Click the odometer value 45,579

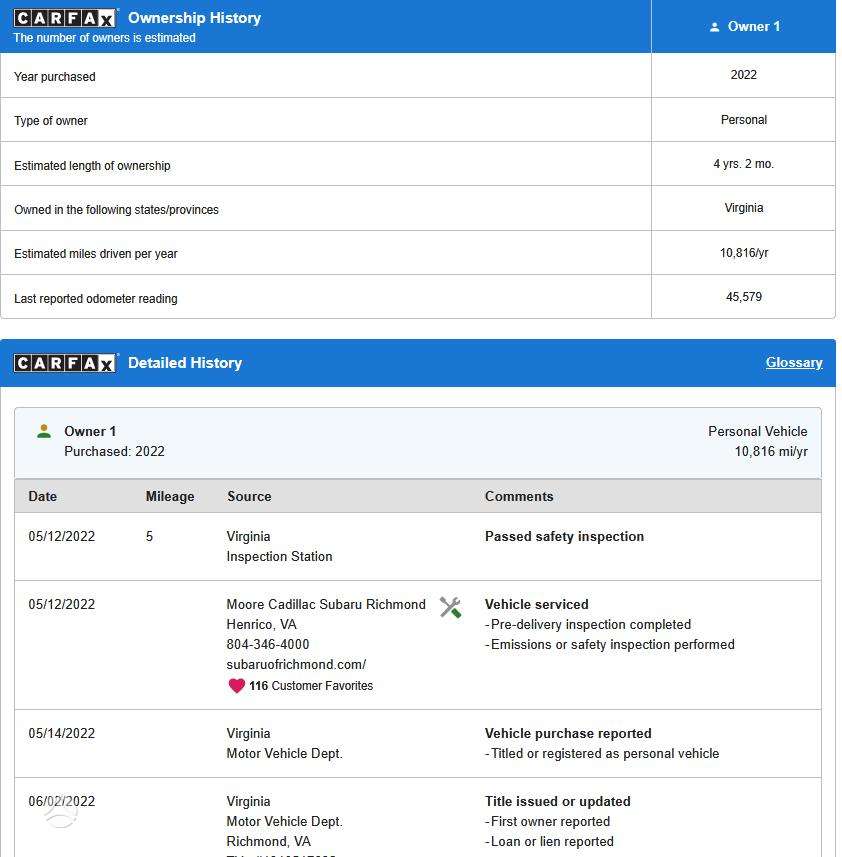(x=744, y=297)
